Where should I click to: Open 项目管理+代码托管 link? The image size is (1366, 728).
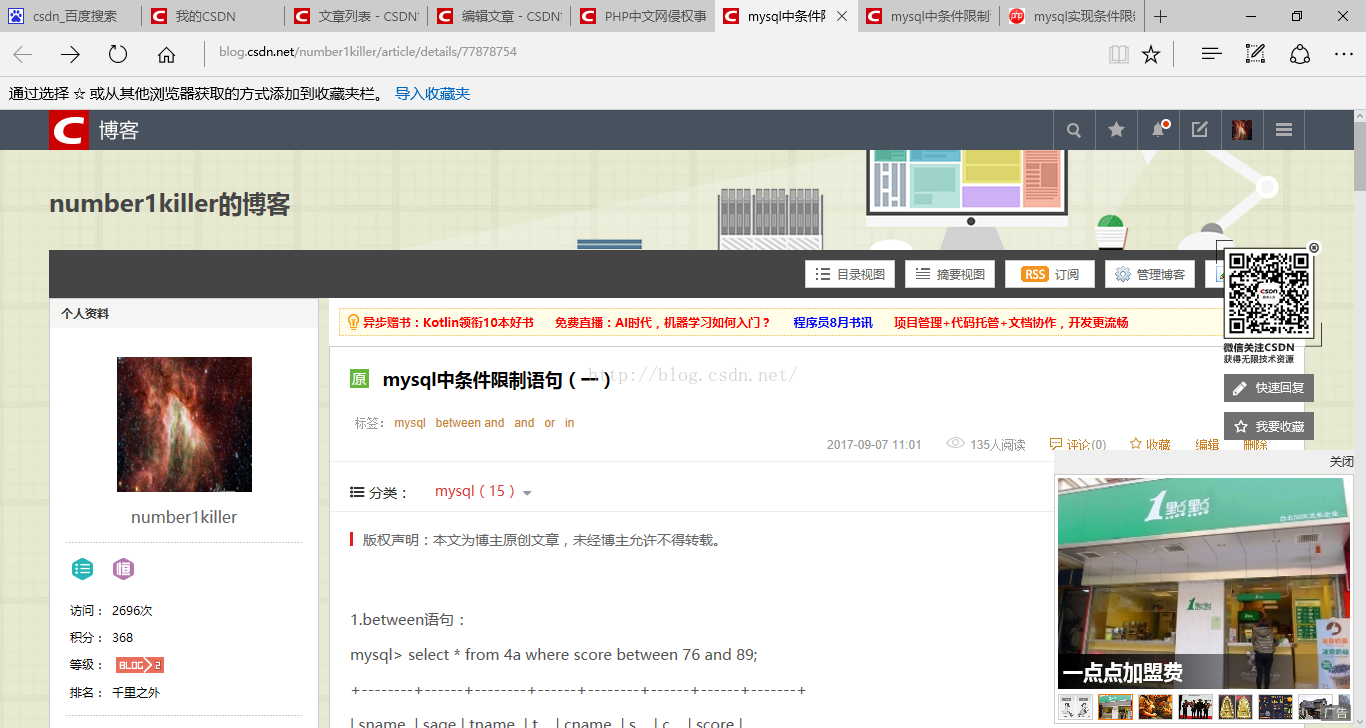(1011, 323)
